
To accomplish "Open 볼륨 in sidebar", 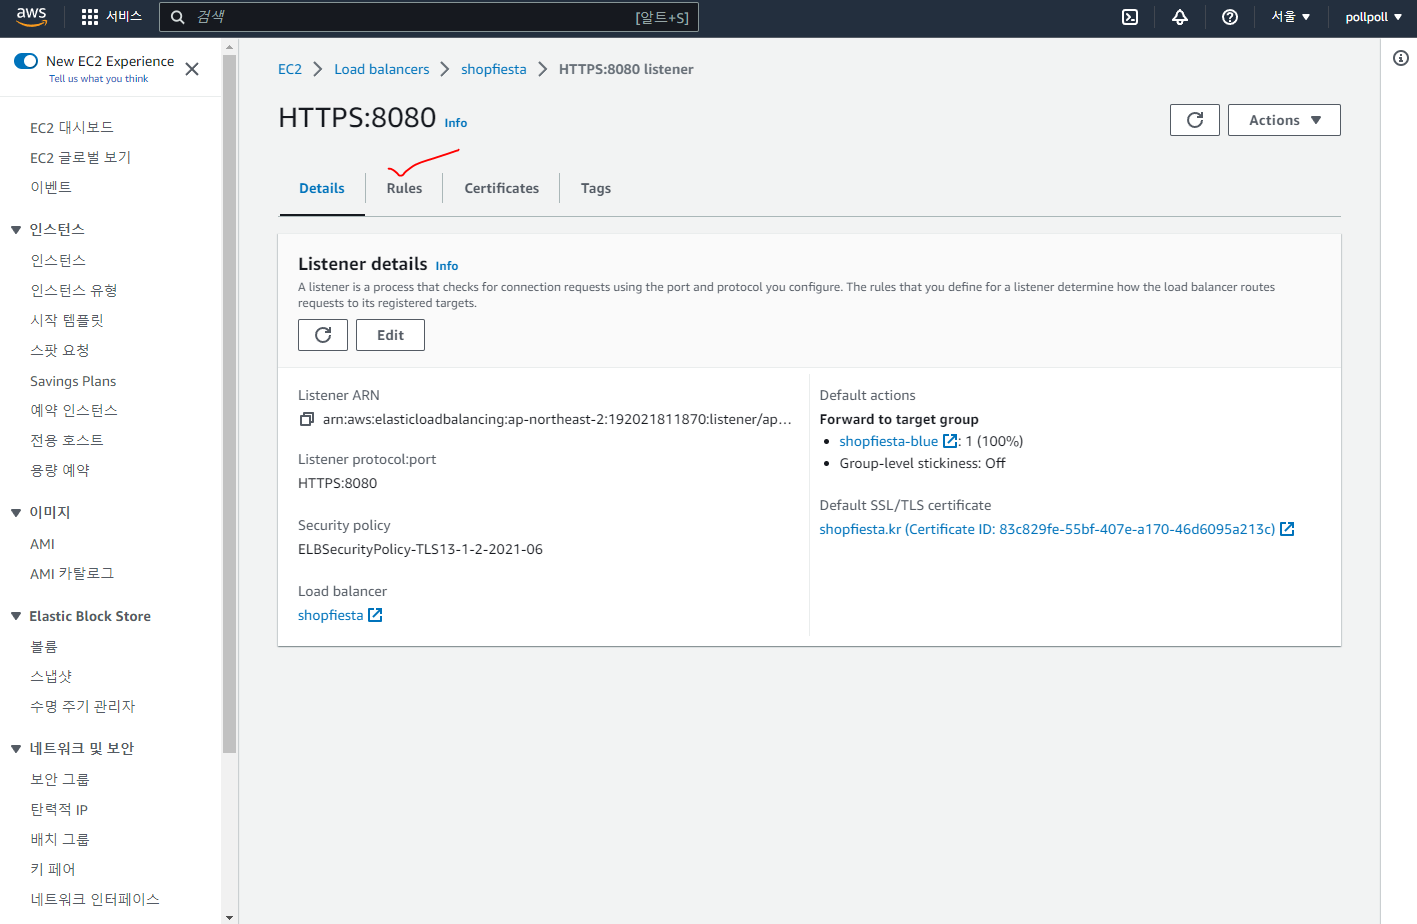I will click(44, 647).
